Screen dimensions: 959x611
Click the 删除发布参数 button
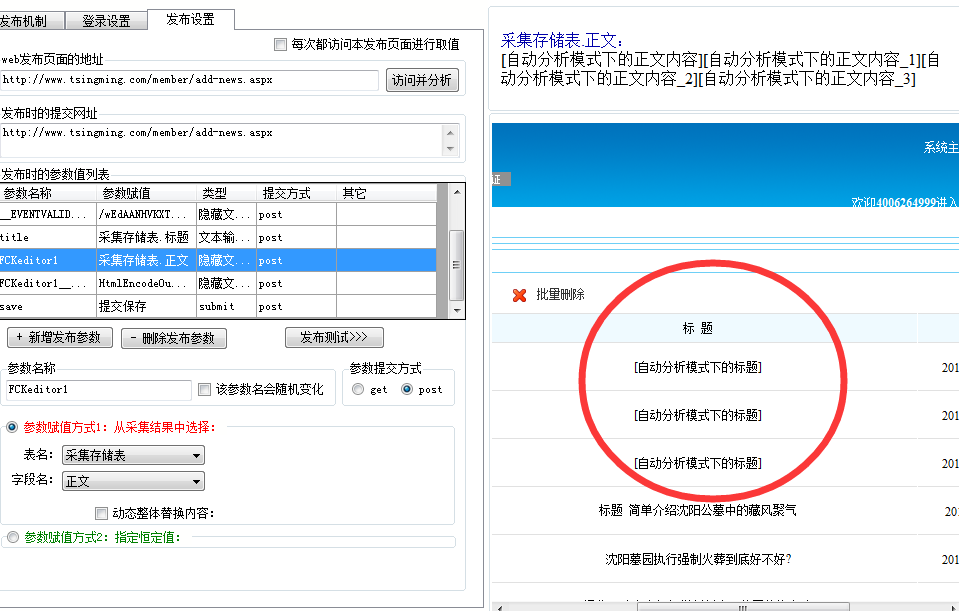(174, 338)
